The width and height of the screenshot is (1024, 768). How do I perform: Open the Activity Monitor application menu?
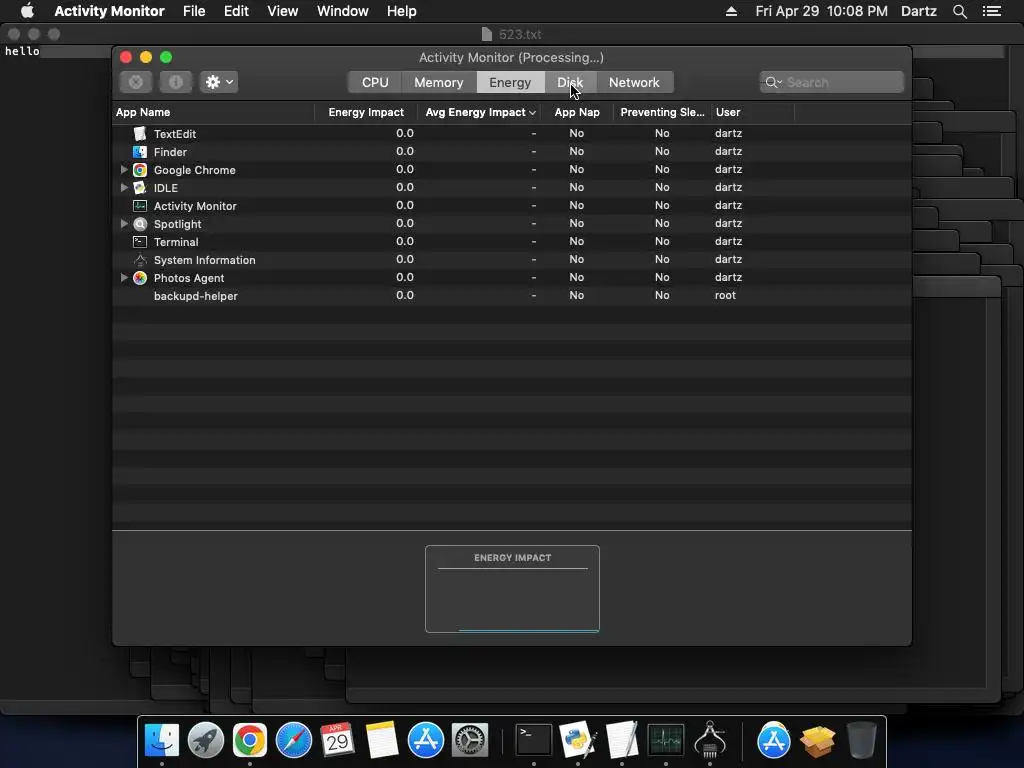coord(109,11)
